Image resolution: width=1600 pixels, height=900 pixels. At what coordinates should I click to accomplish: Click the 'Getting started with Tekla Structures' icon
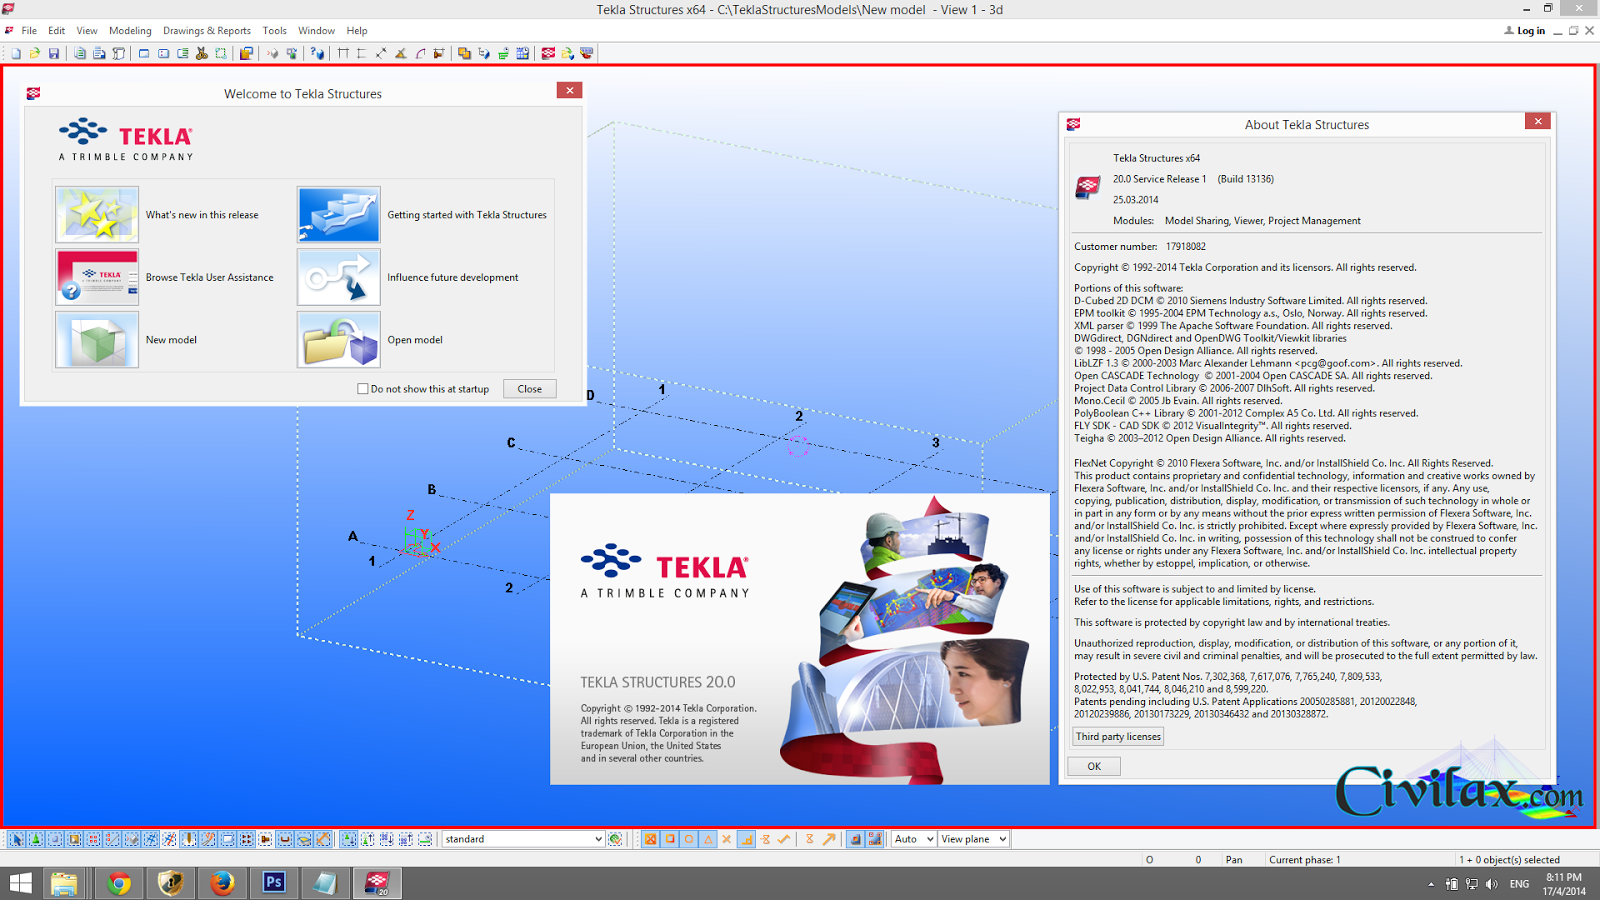(339, 215)
